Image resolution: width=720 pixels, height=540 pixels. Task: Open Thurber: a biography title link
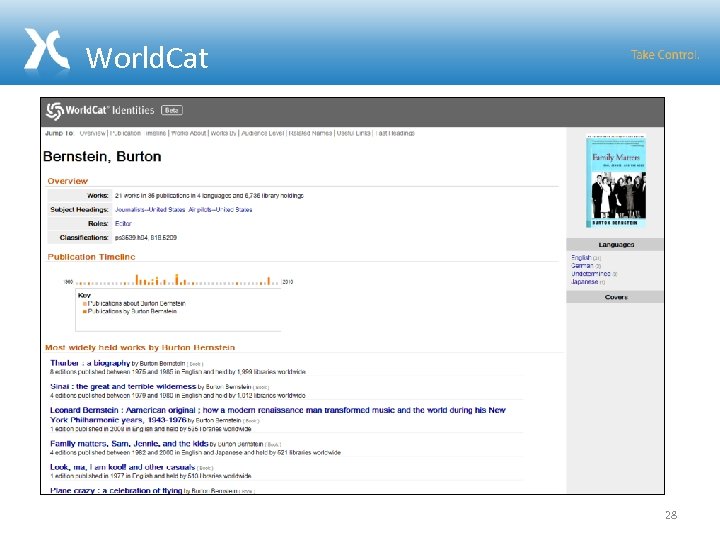90,363
